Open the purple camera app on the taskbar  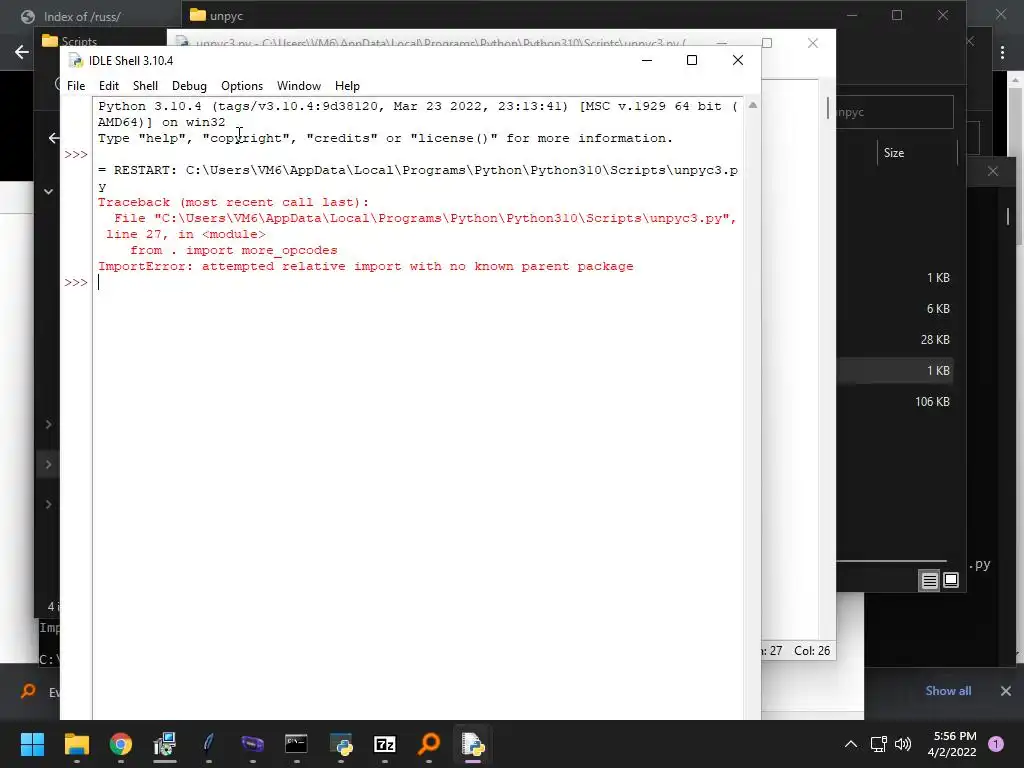click(253, 744)
